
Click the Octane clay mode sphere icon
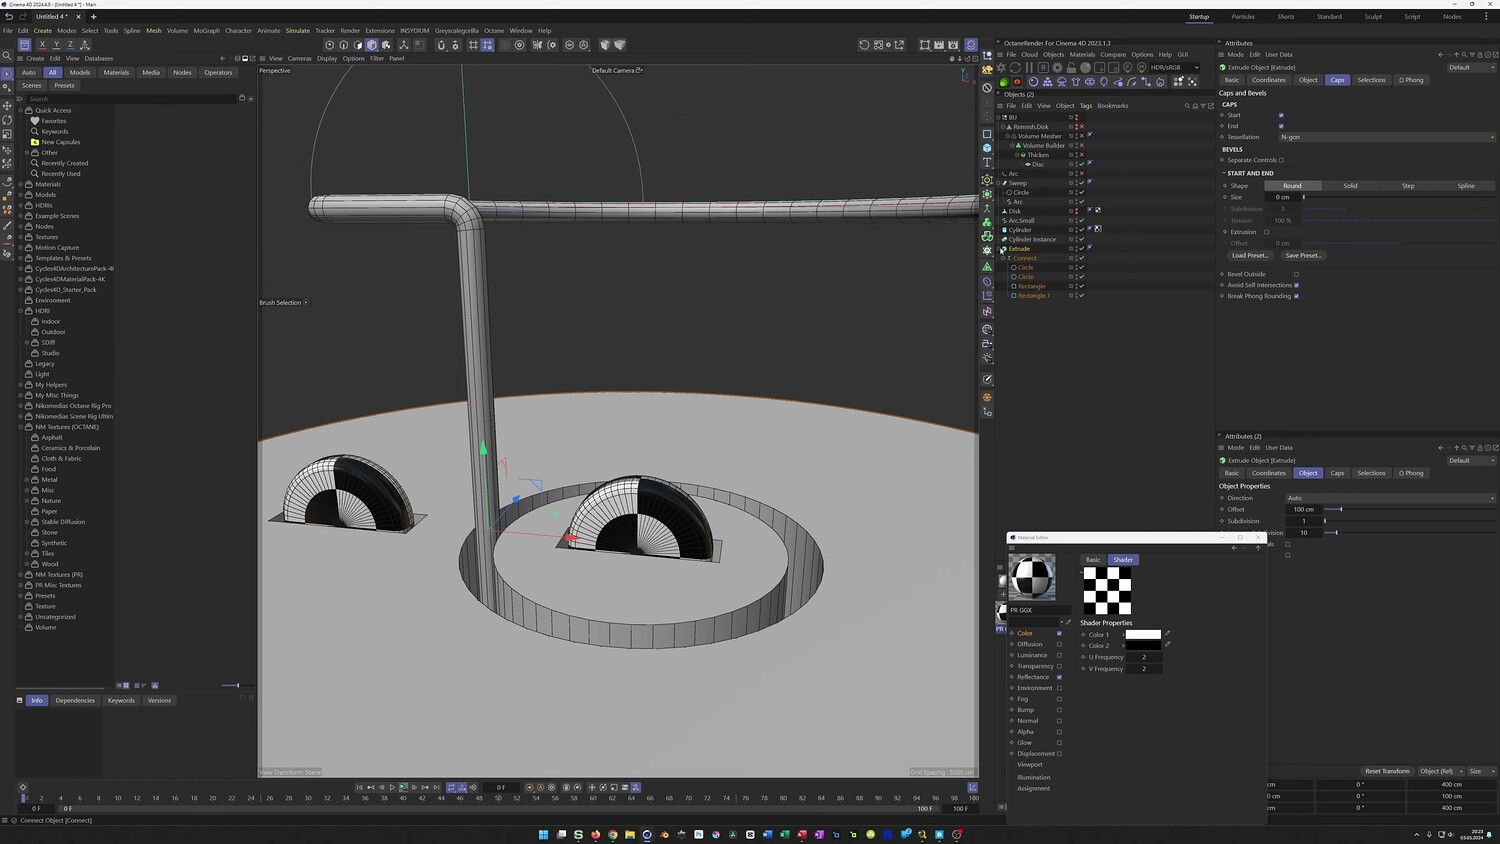1086,68
